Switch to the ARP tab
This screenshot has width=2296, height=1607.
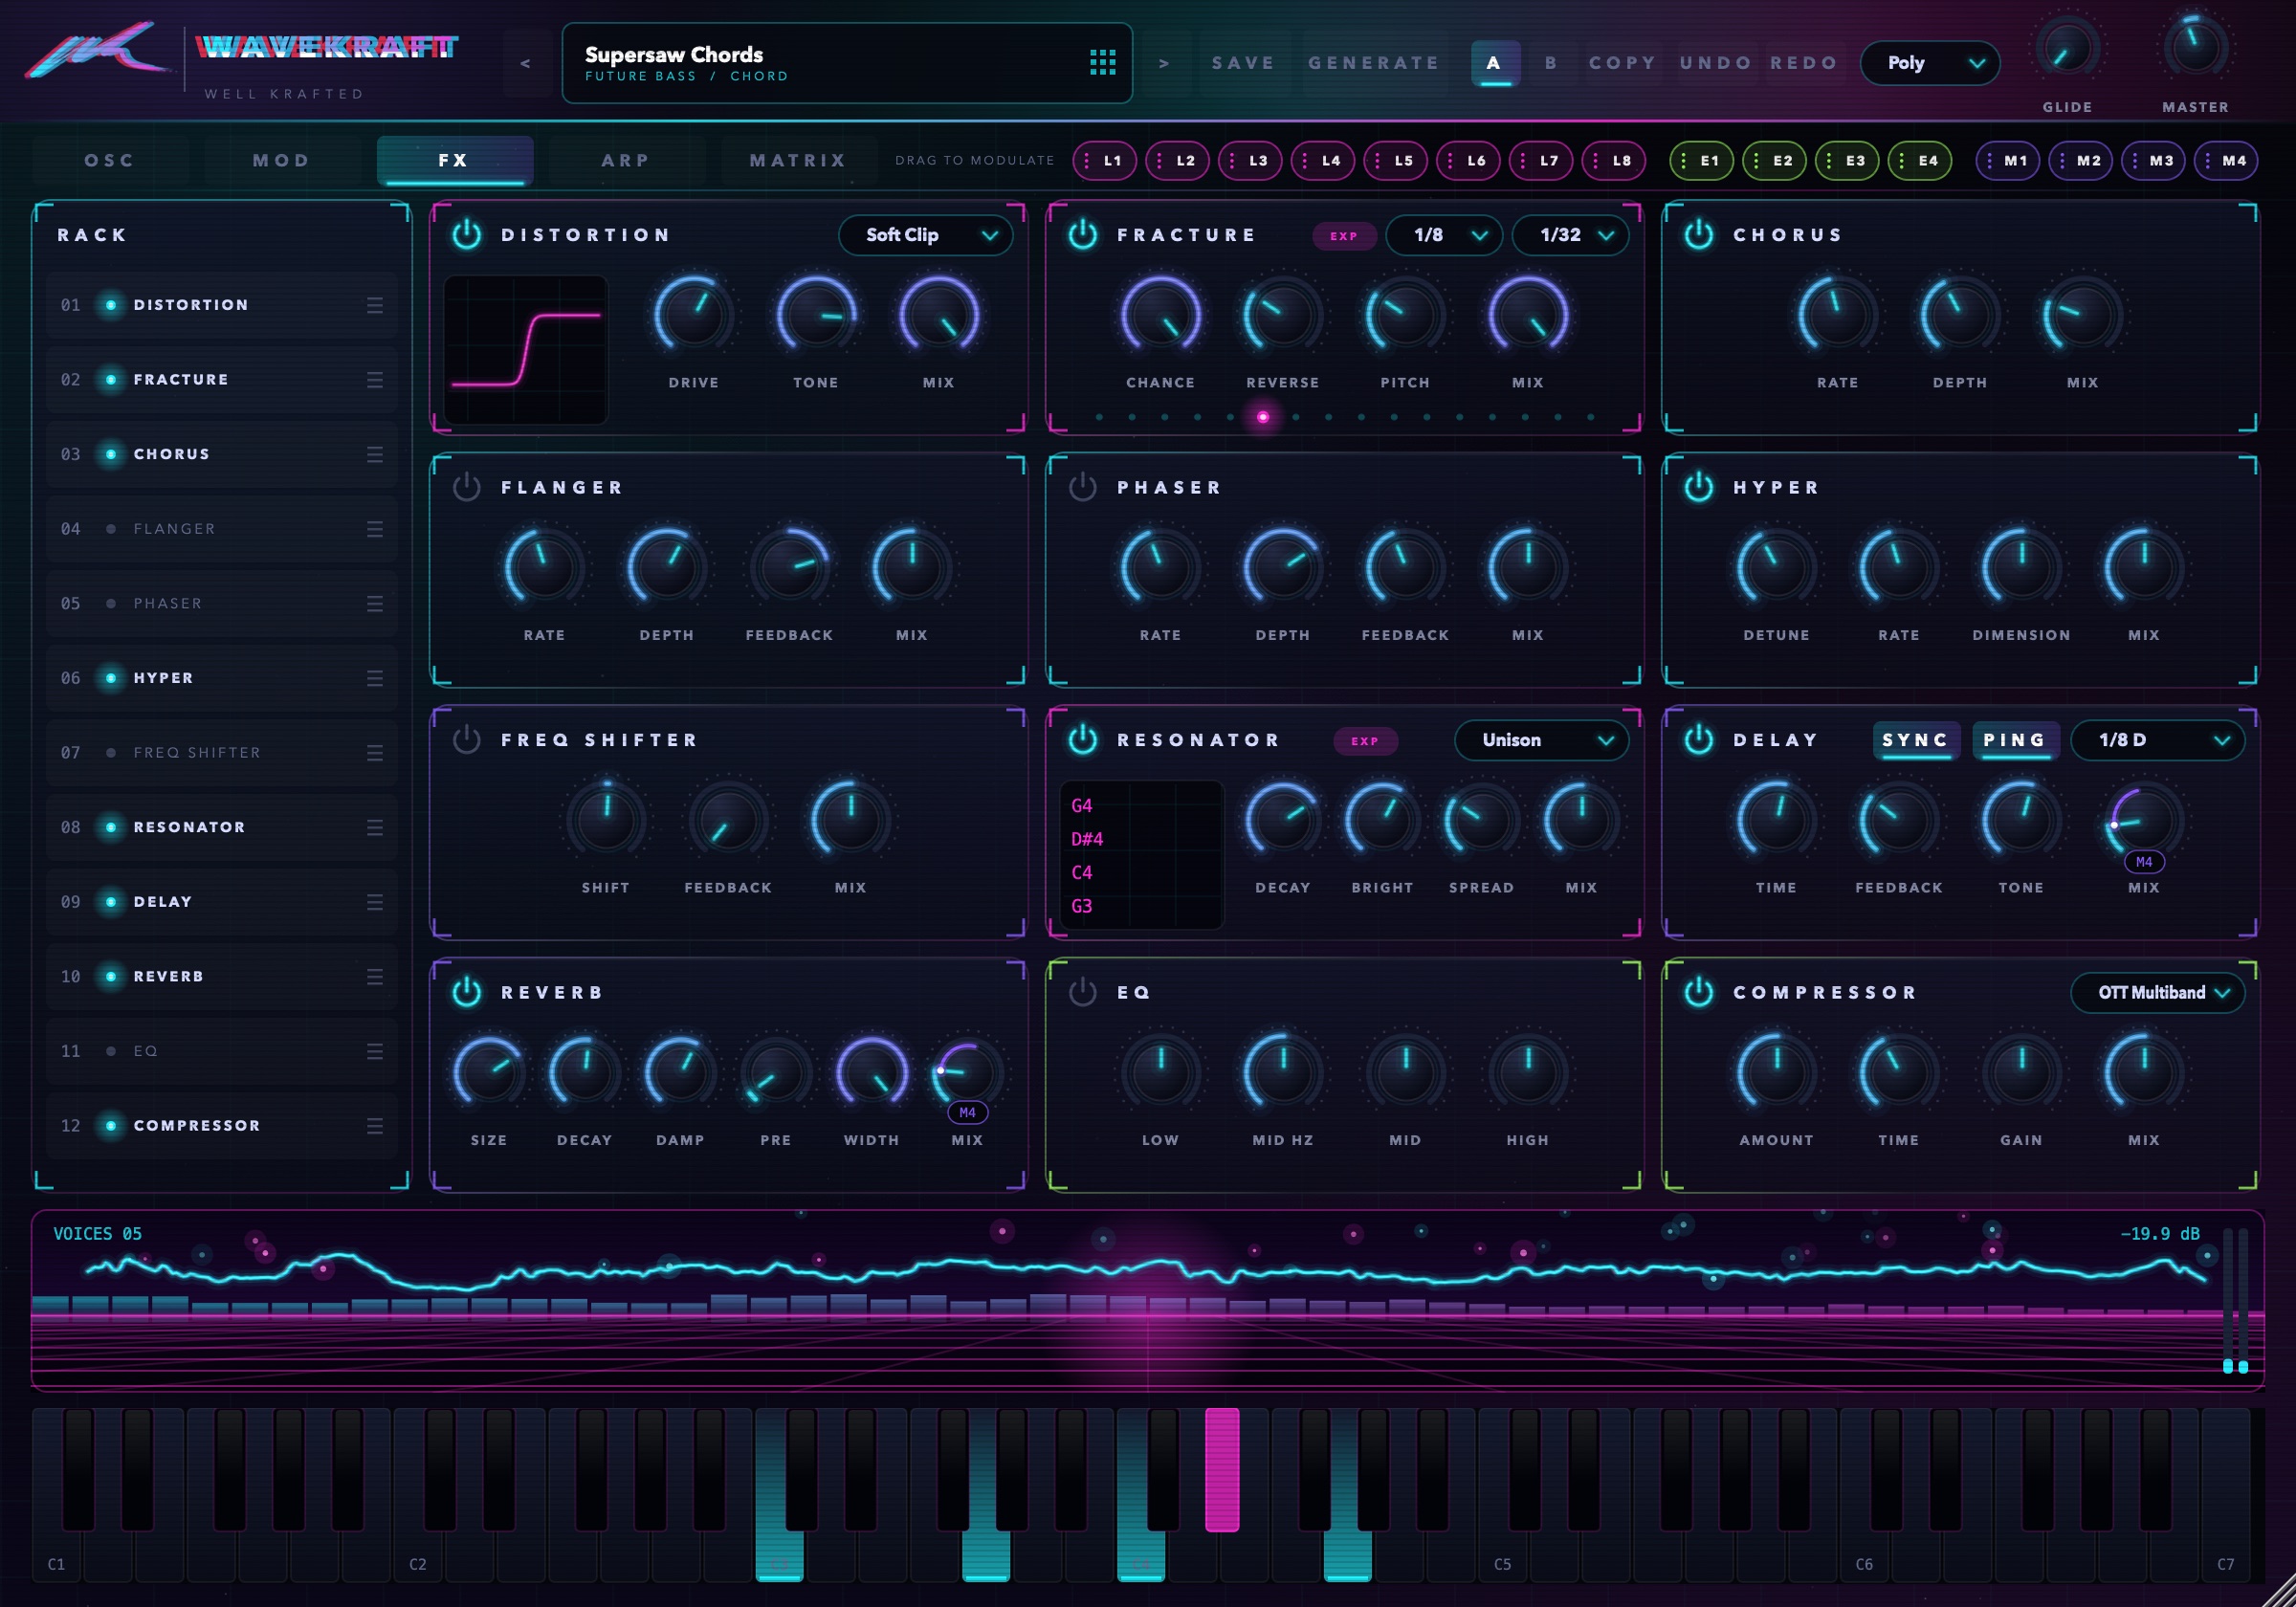click(627, 161)
